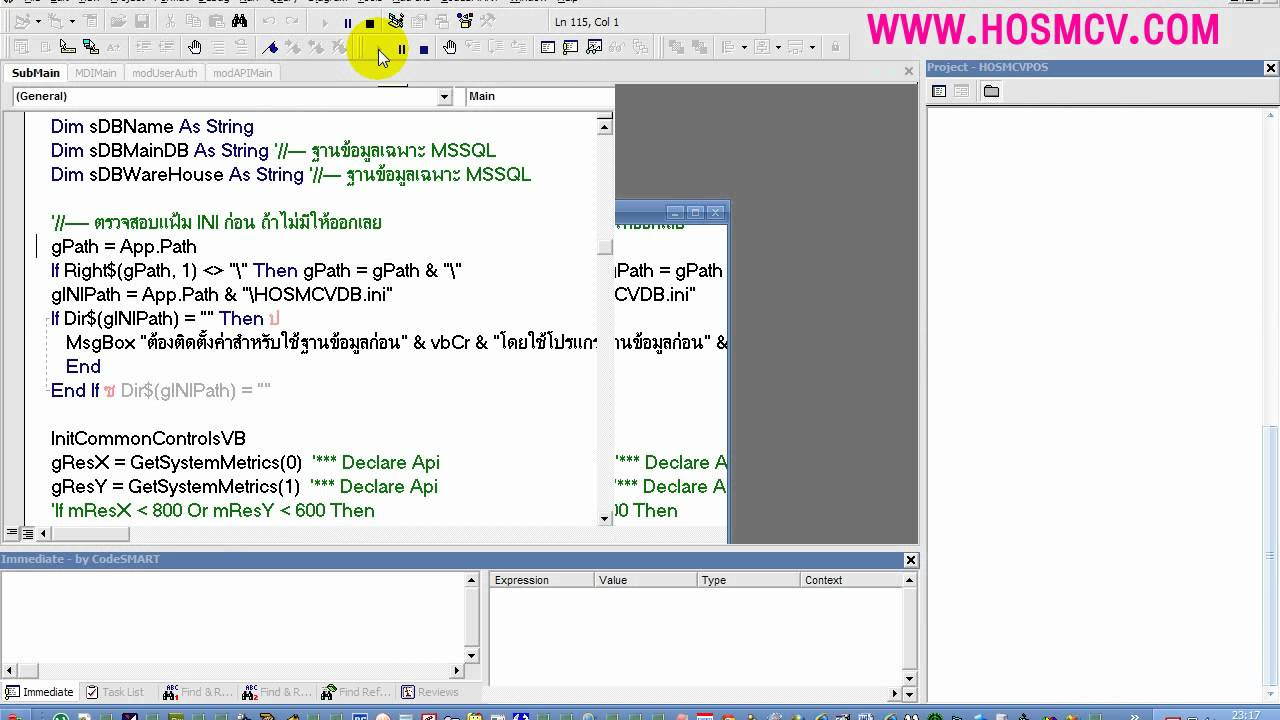Close the Project HOSMCVPOS panel

pos(1271,68)
